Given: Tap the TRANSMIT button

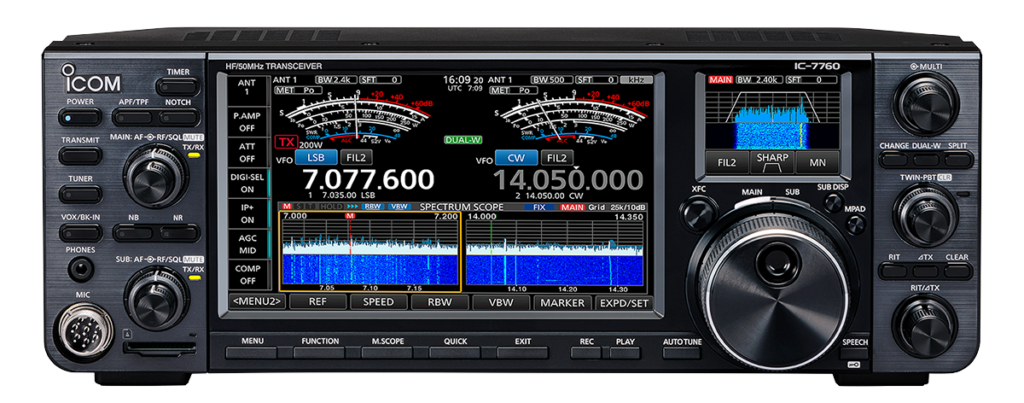Looking at the screenshot, I should [80, 155].
